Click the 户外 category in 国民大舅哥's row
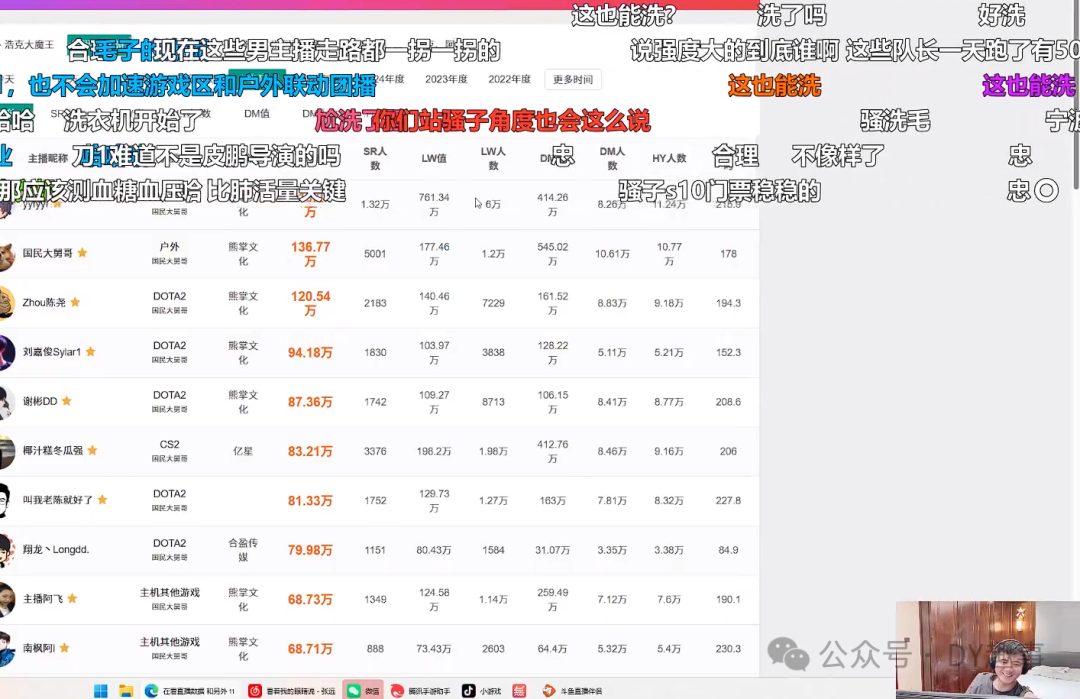The height and width of the screenshot is (699, 1080). (x=169, y=247)
